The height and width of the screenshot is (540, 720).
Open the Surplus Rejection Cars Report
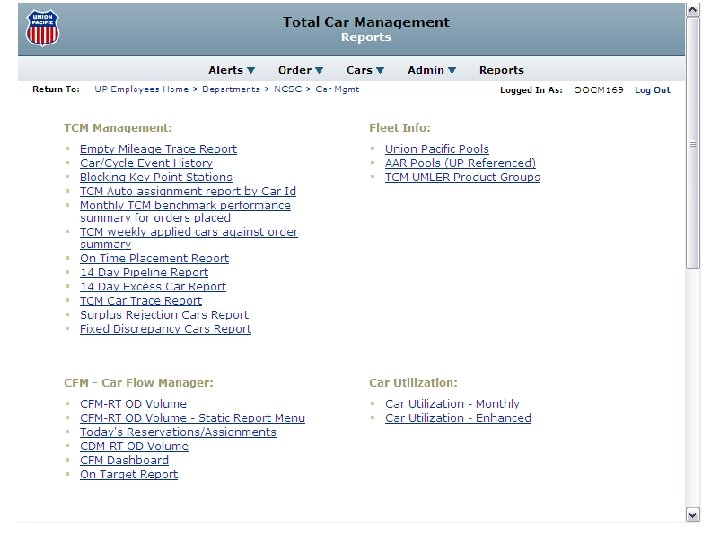[164, 315]
